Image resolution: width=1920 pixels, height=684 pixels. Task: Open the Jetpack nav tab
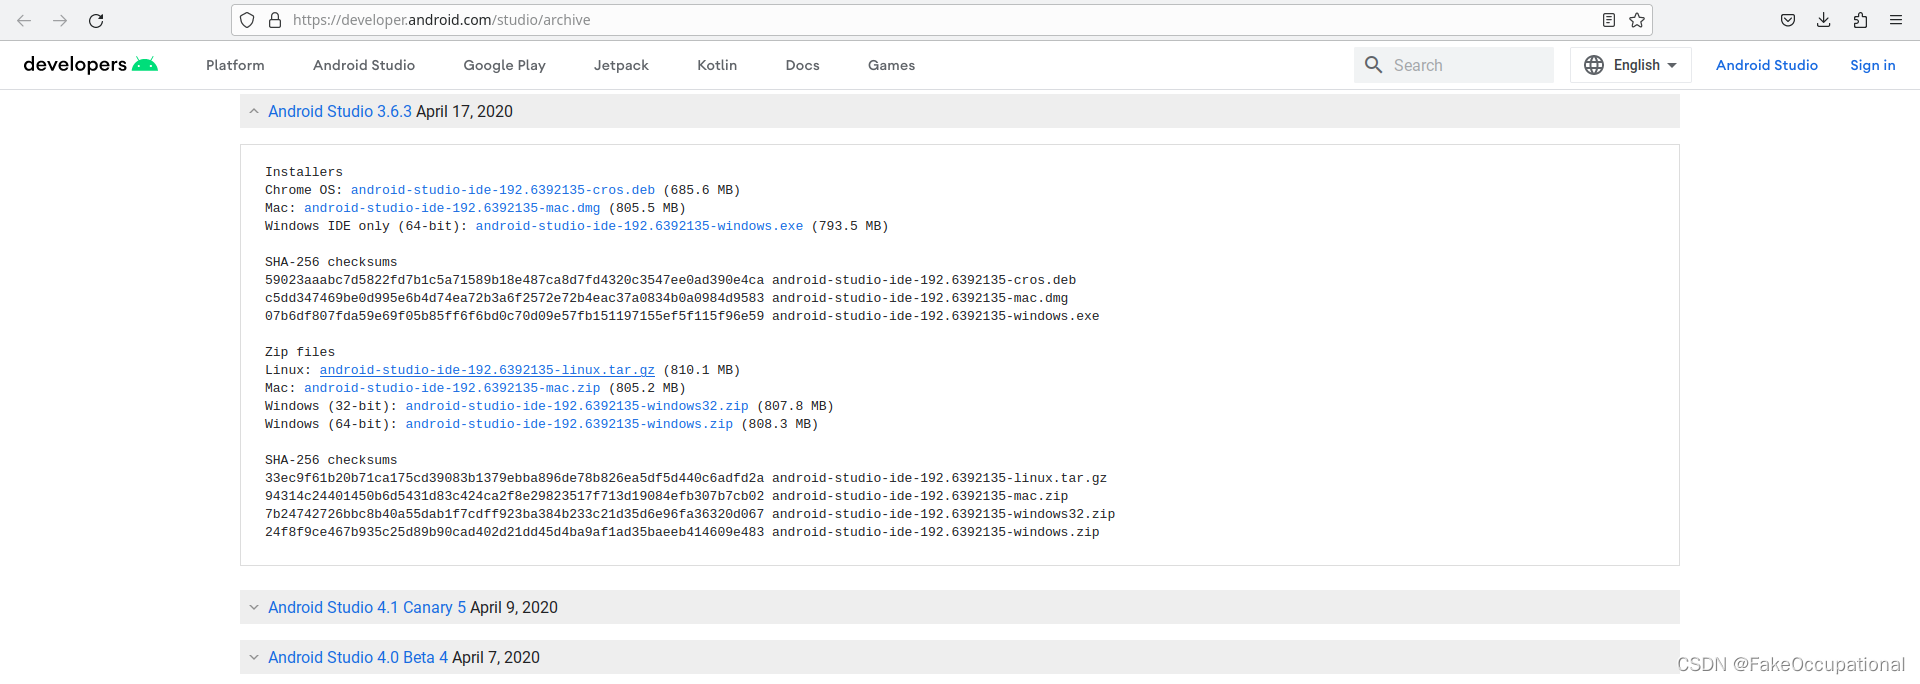tap(621, 65)
